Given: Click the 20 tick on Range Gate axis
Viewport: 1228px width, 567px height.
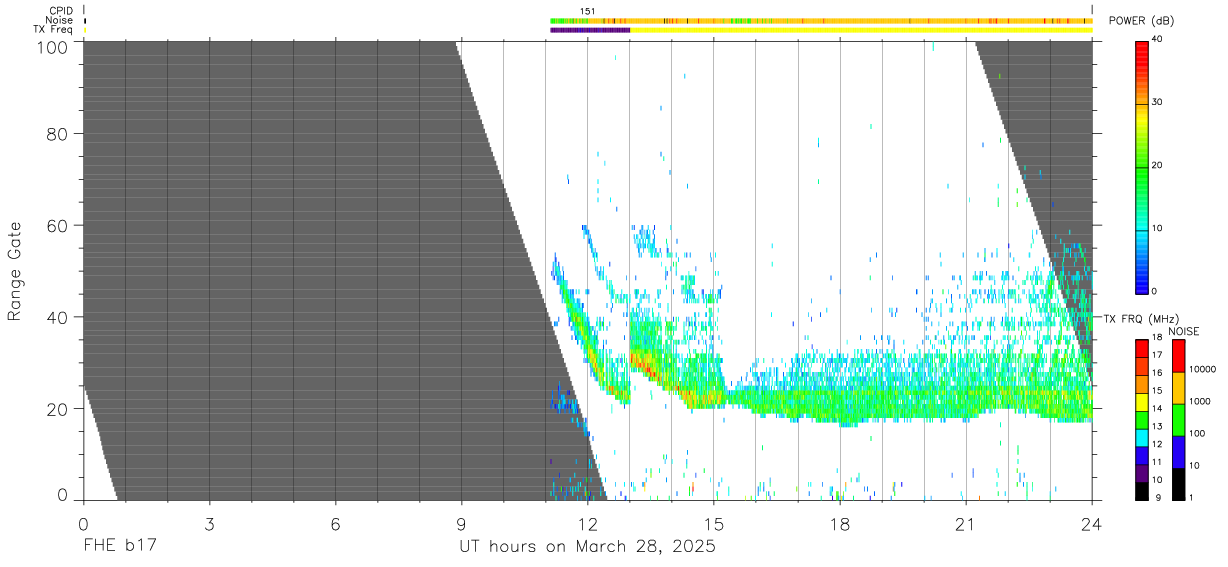Looking at the screenshot, I should pyautogui.click(x=59, y=409).
